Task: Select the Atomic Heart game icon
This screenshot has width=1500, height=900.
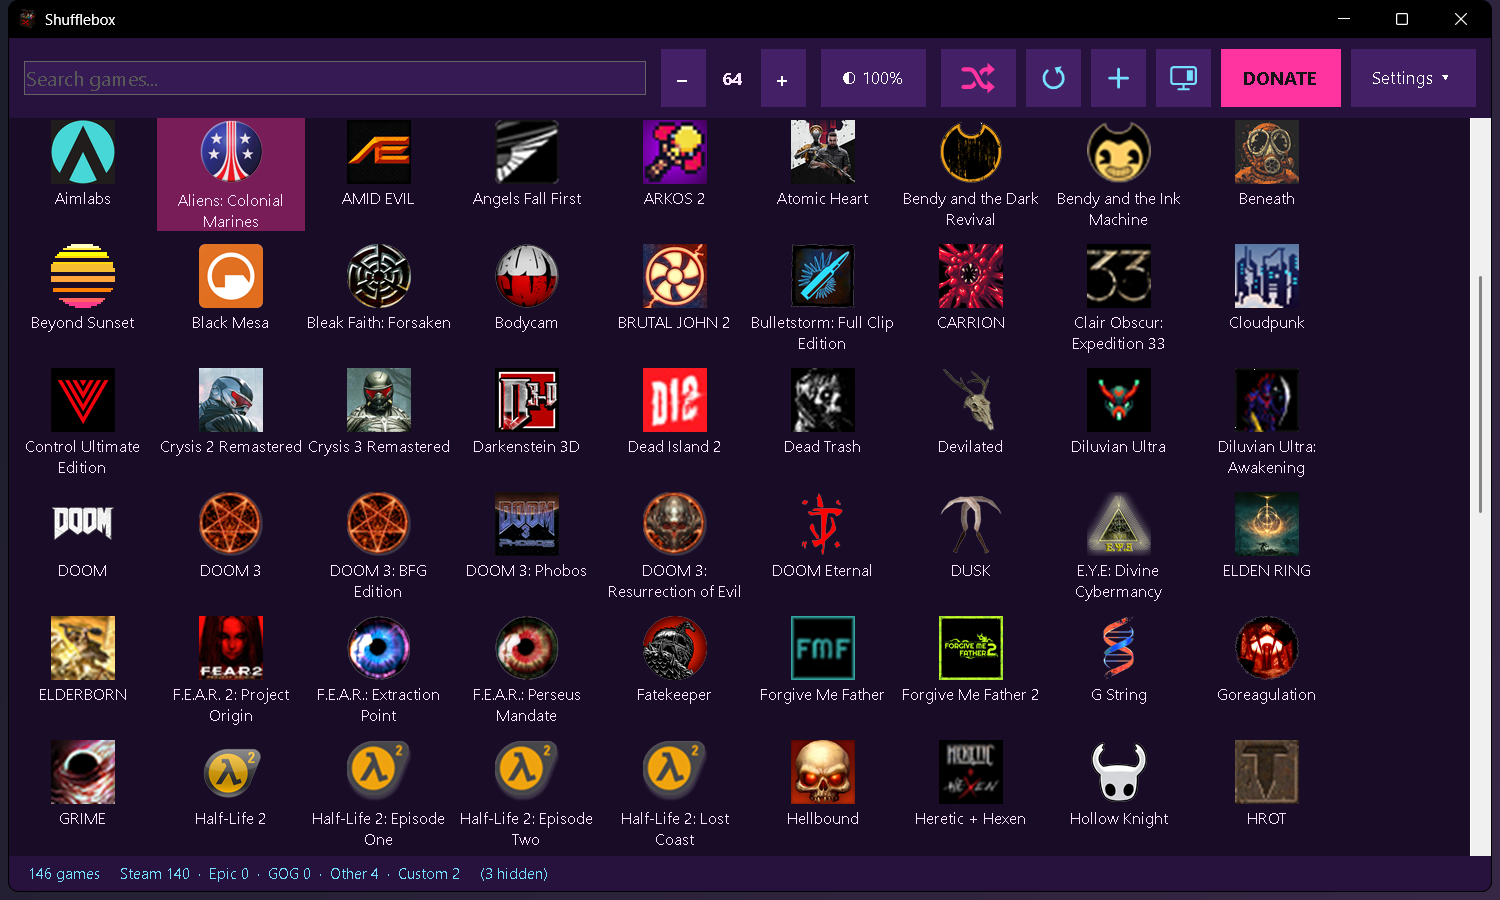Action: (x=823, y=152)
